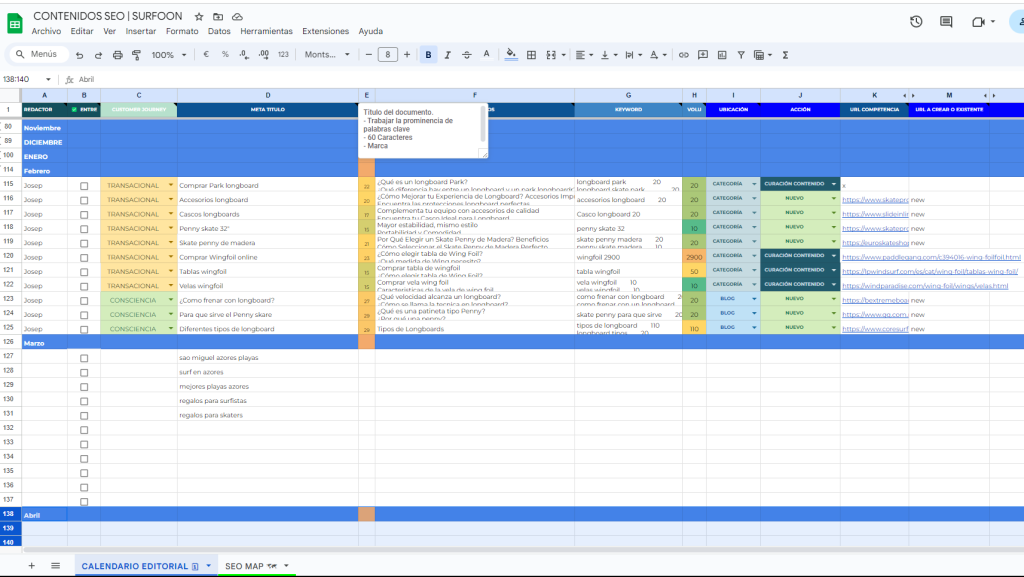Viewport: 1024px width, 577px height.
Task: Toggle checkbox next to sao miguel azores playas
Action: click(84, 358)
